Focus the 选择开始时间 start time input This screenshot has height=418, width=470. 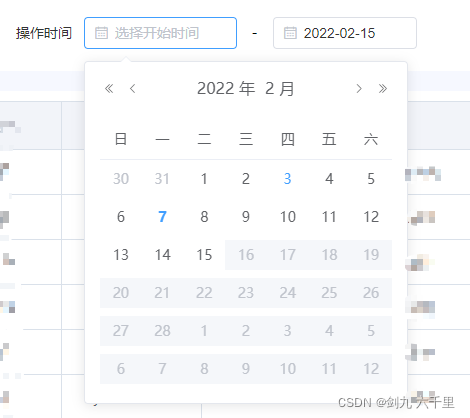click(x=160, y=33)
